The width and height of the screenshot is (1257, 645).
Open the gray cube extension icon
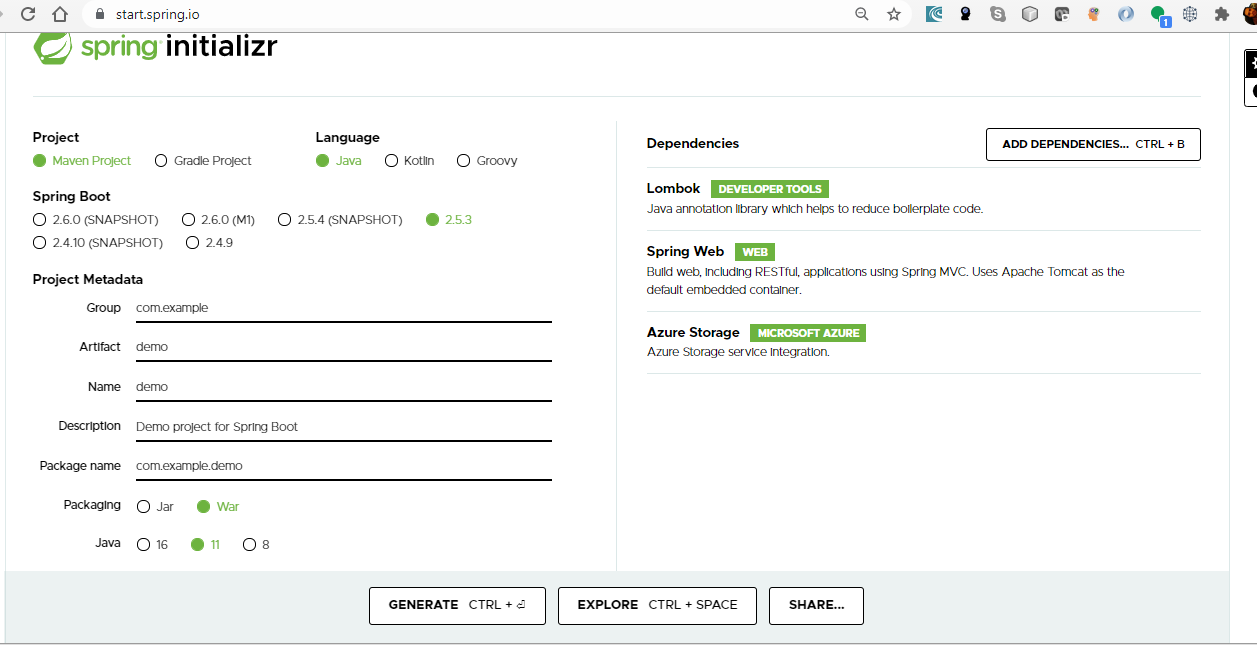point(1030,14)
